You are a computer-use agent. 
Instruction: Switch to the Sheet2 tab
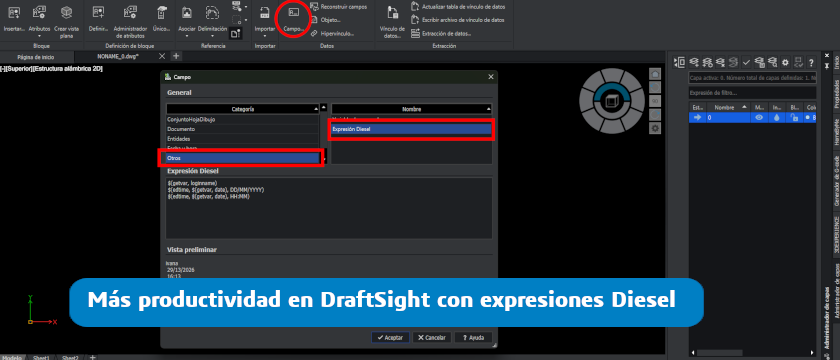70,357
